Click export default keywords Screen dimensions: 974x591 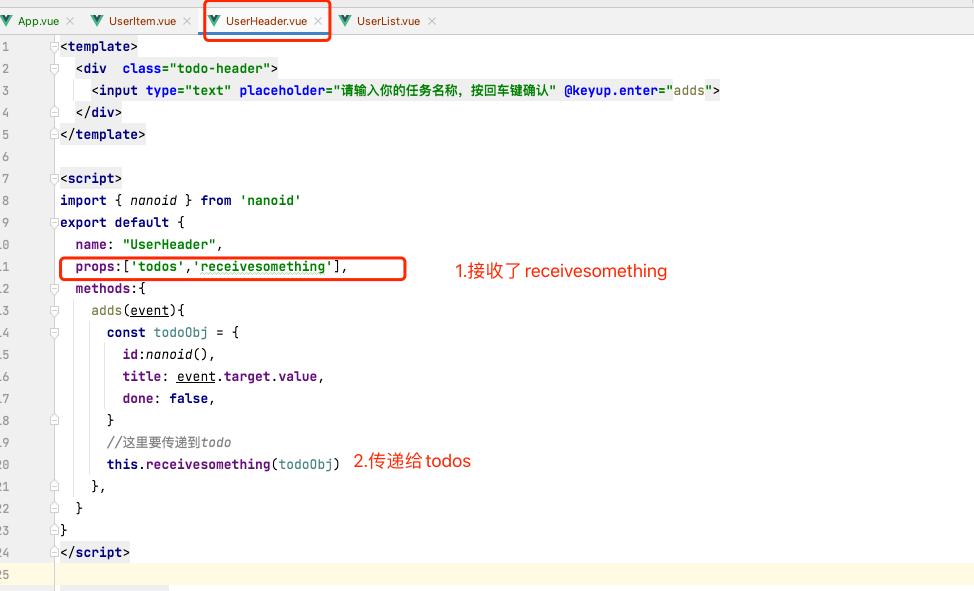tap(114, 222)
